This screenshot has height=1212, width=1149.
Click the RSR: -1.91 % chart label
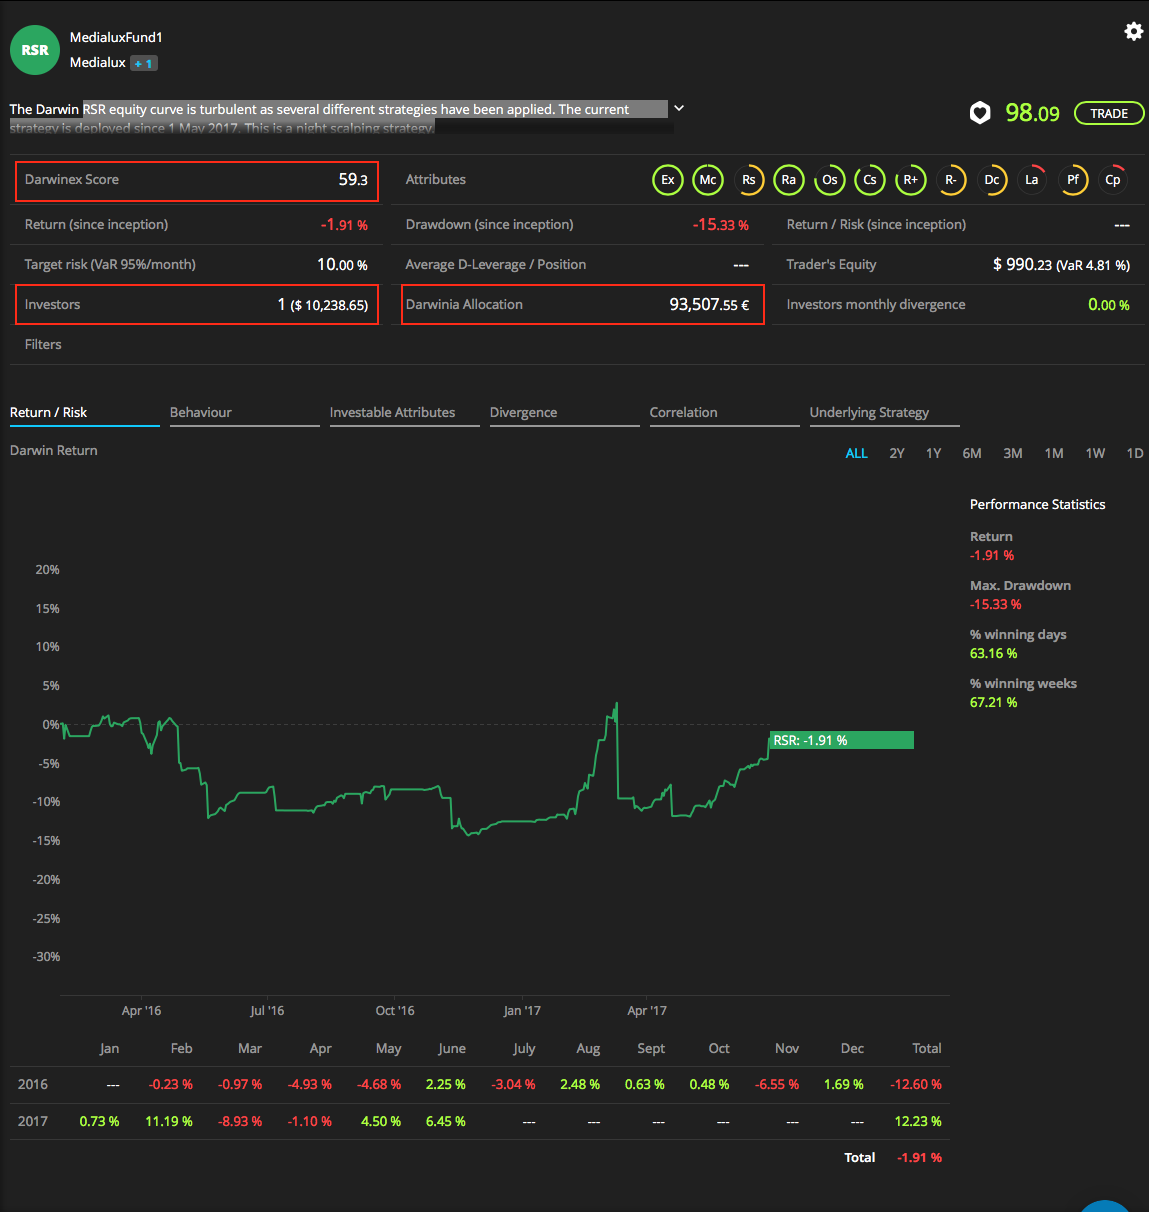click(842, 740)
